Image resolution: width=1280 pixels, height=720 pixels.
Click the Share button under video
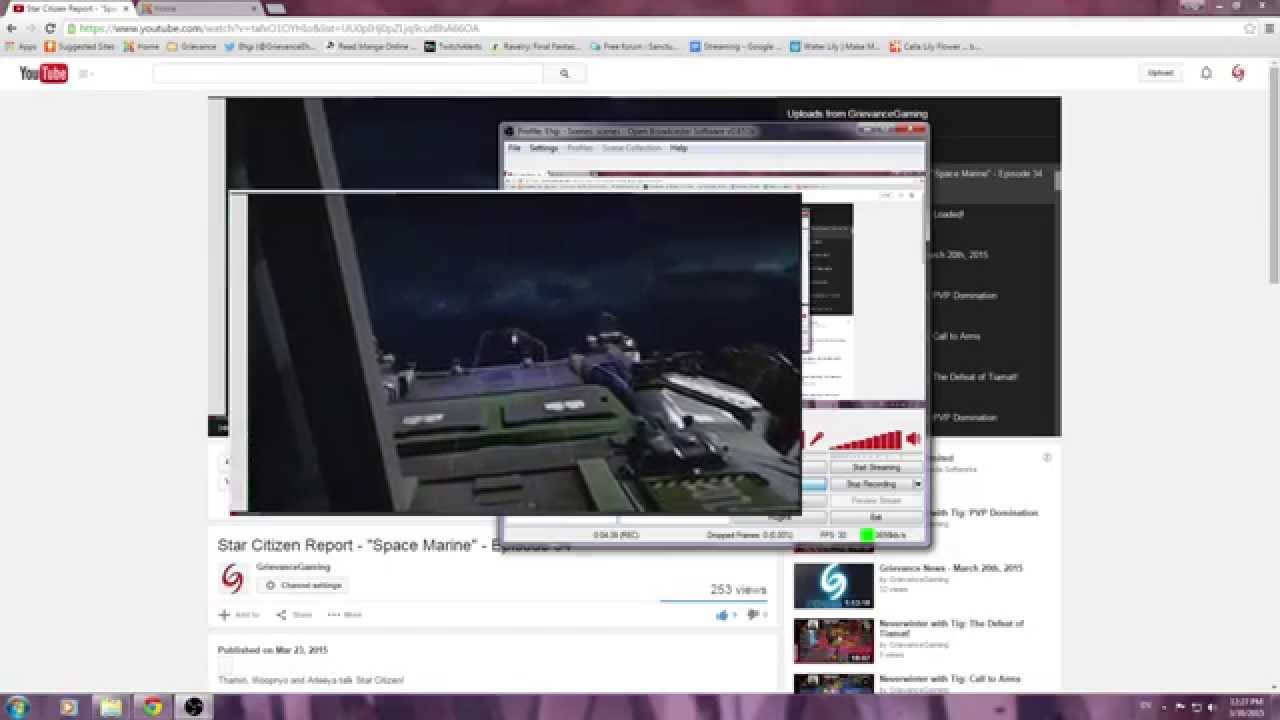pyautogui.click(x=294, y=615)
